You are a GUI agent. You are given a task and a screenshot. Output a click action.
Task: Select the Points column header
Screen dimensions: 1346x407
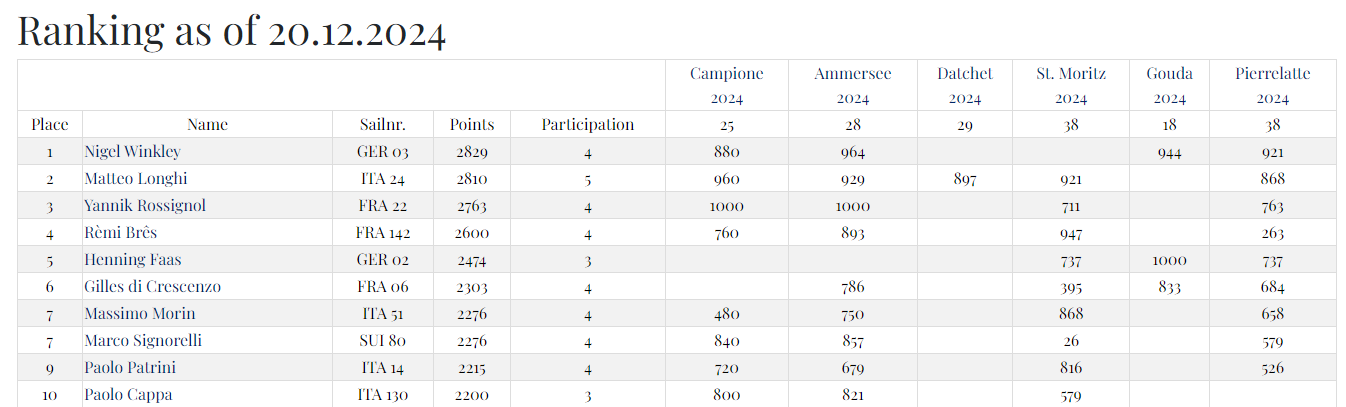tap(471, 125)
